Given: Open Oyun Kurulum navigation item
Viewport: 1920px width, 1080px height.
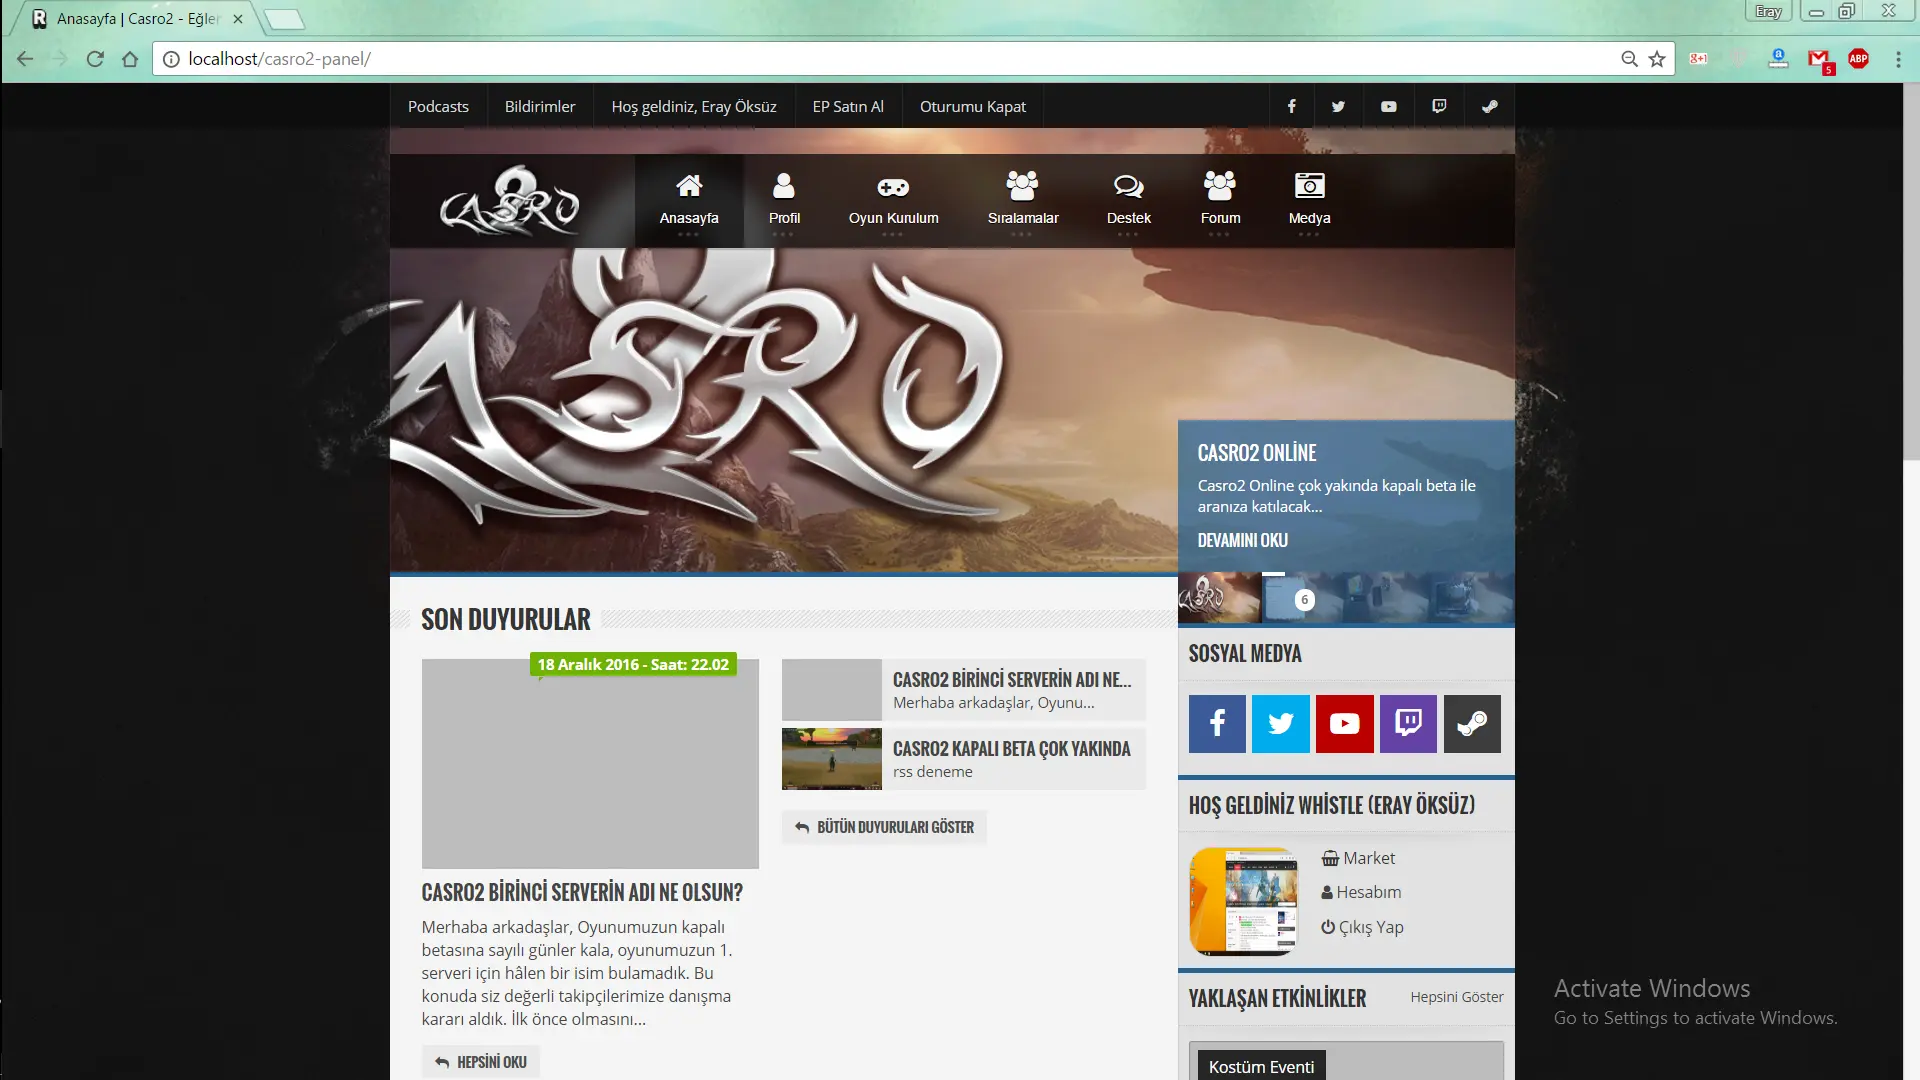Looking at the screenshot, I should [x=893, y=201].
